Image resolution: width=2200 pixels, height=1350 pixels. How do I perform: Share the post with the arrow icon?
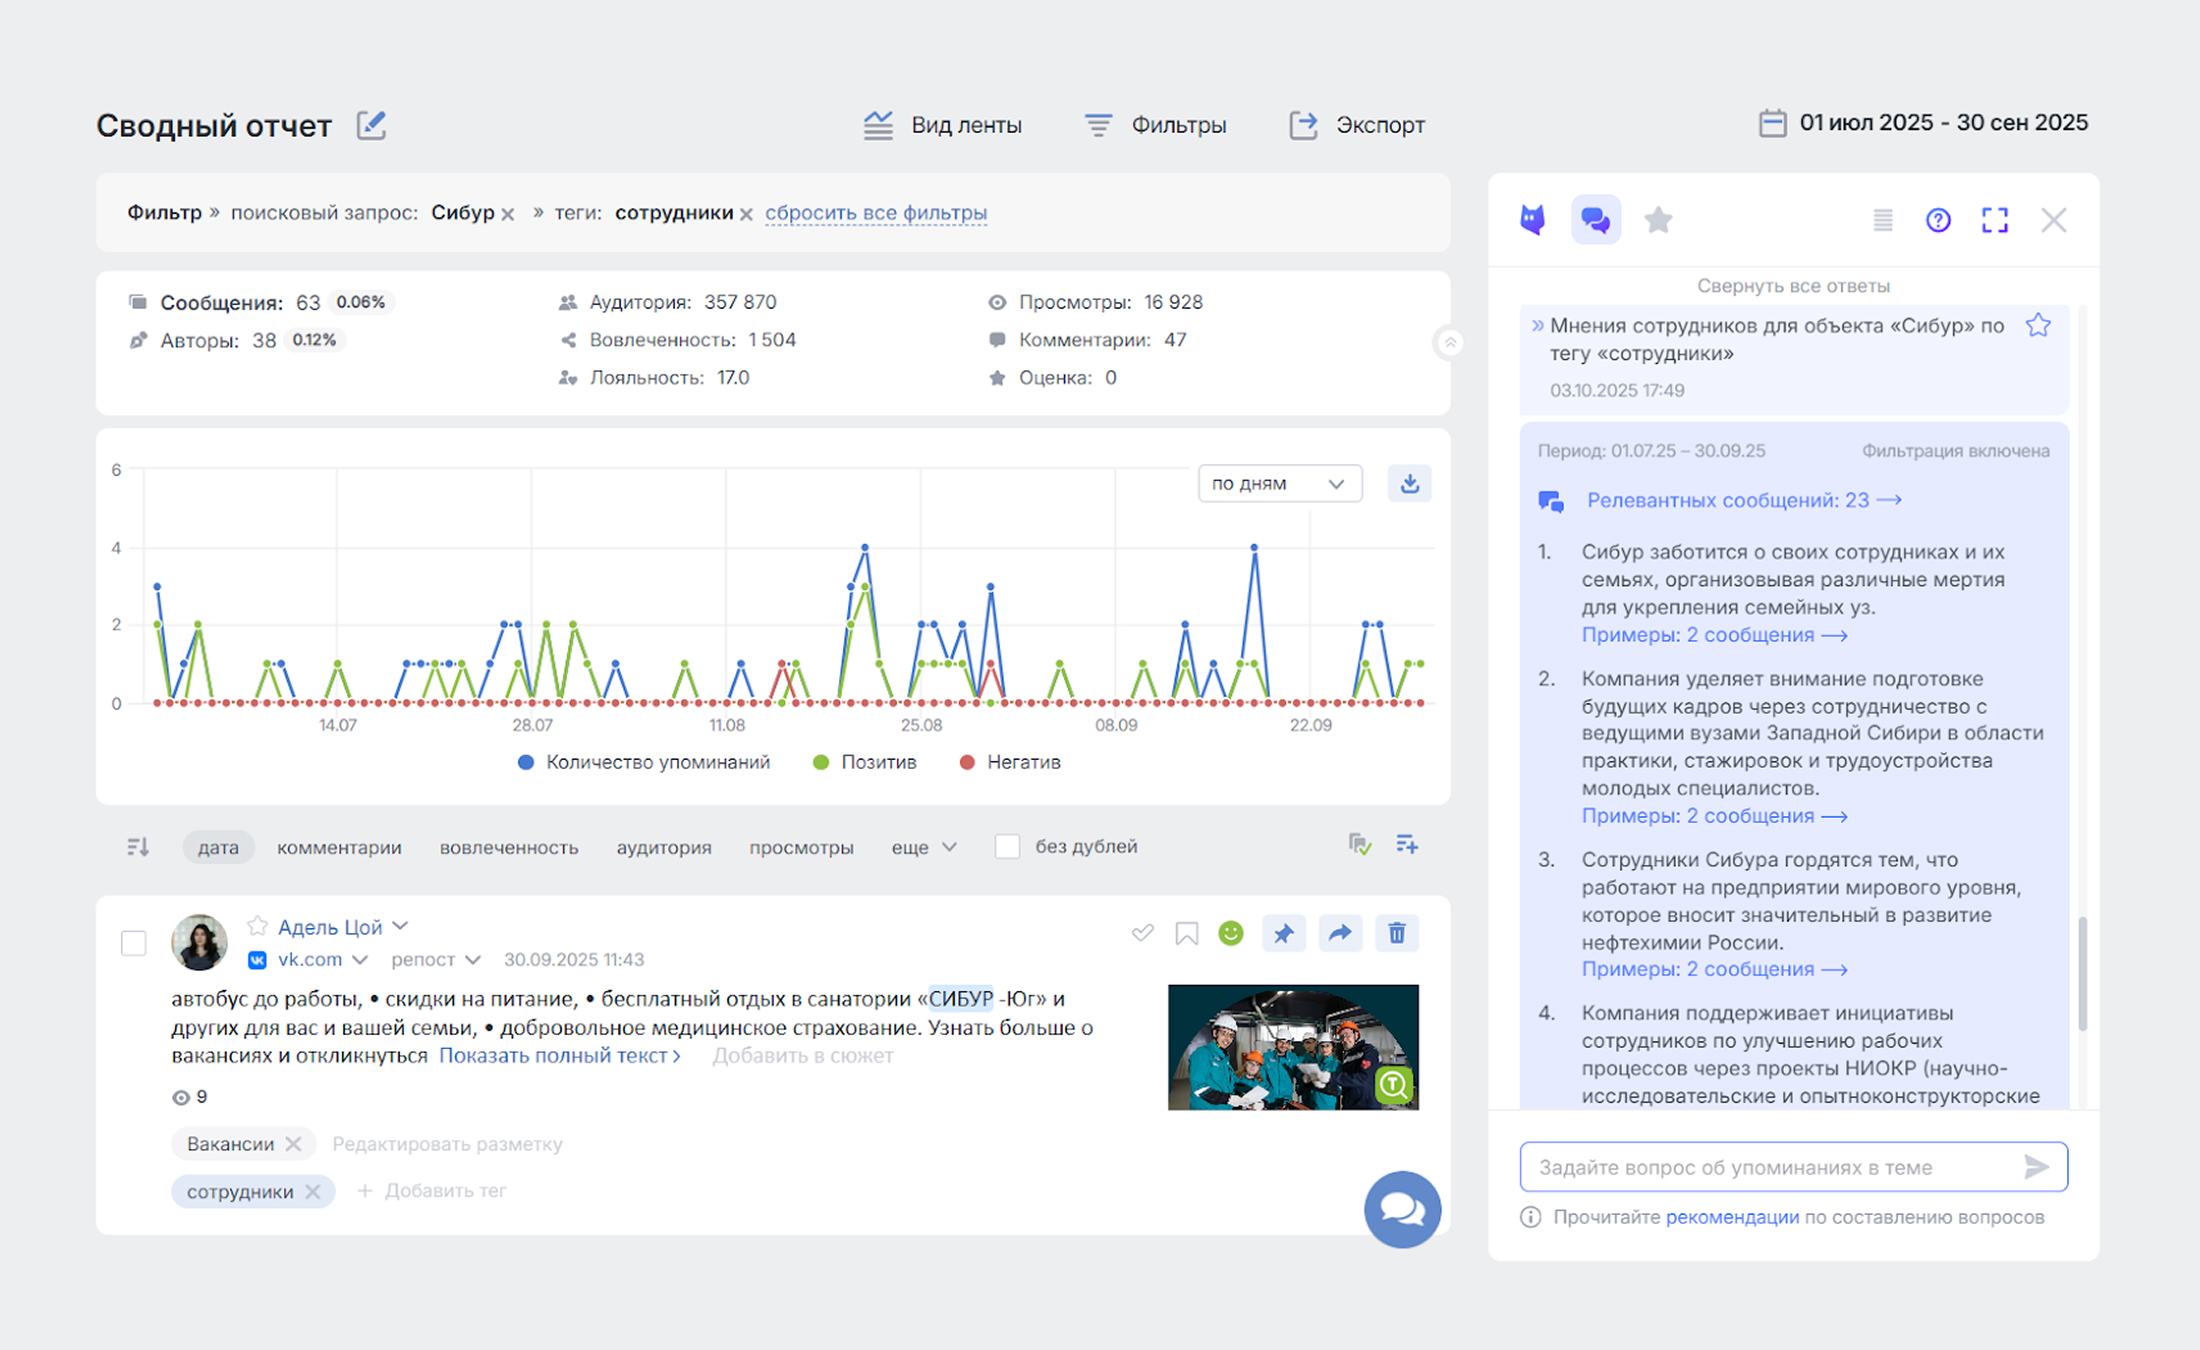click(1340, 933)
